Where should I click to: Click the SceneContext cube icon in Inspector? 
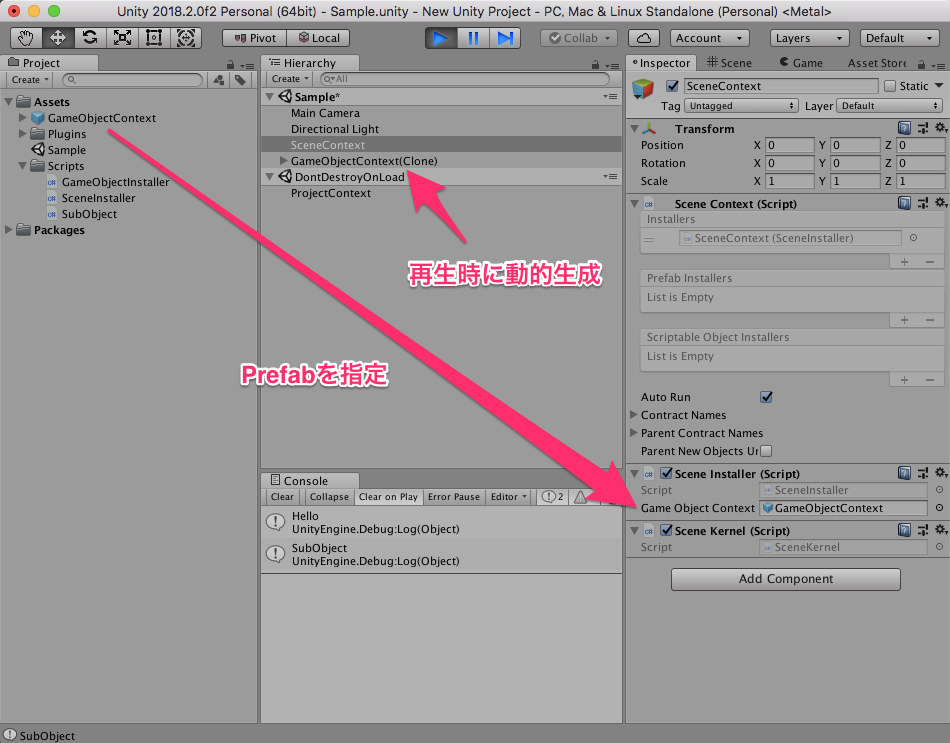point(643,88)
